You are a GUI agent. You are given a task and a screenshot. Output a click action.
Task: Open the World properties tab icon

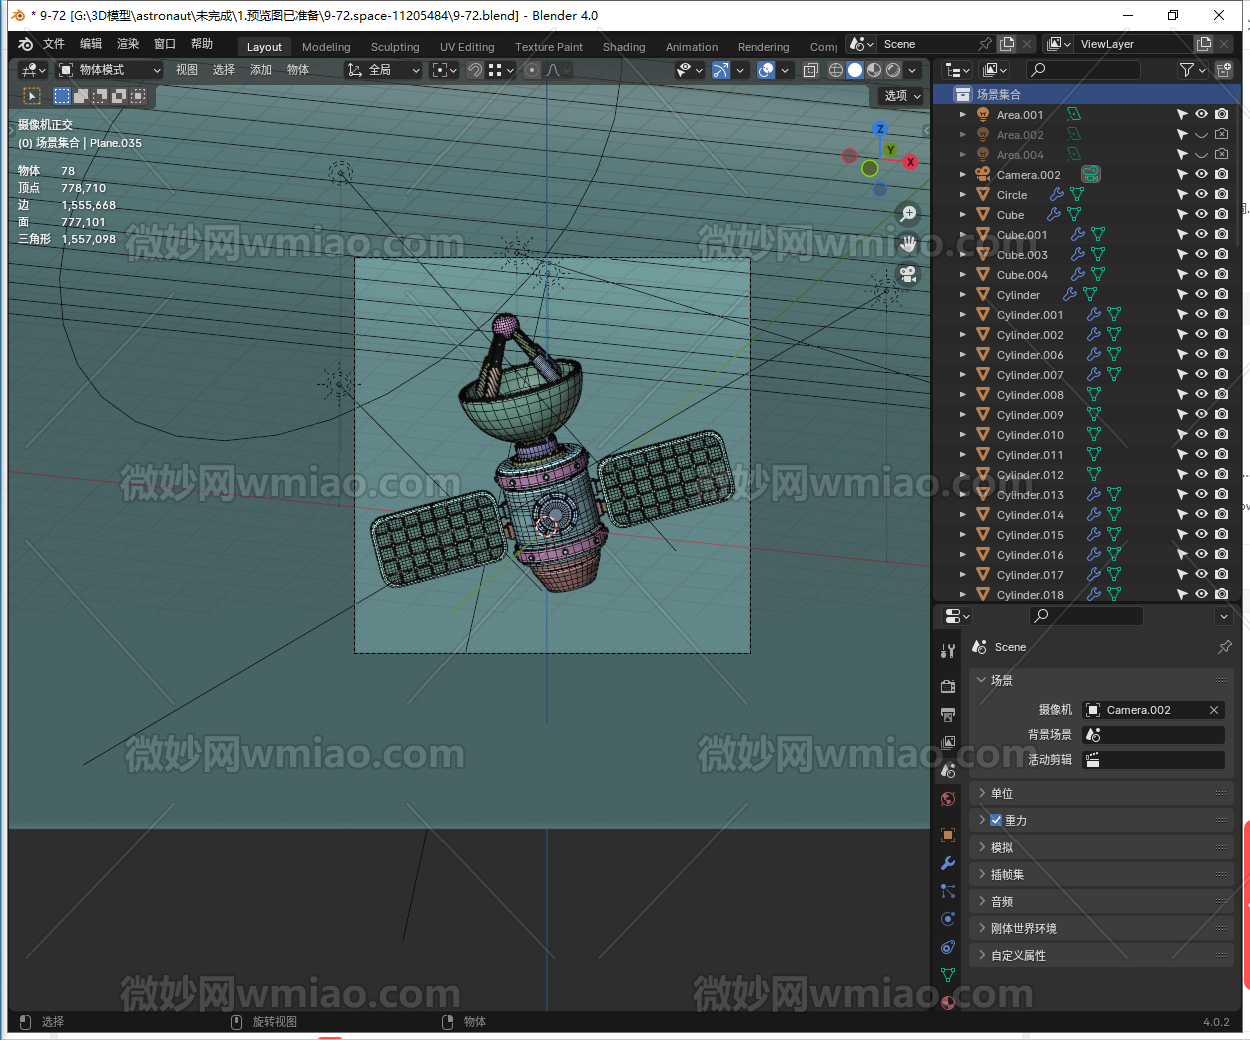coord(948,799)
